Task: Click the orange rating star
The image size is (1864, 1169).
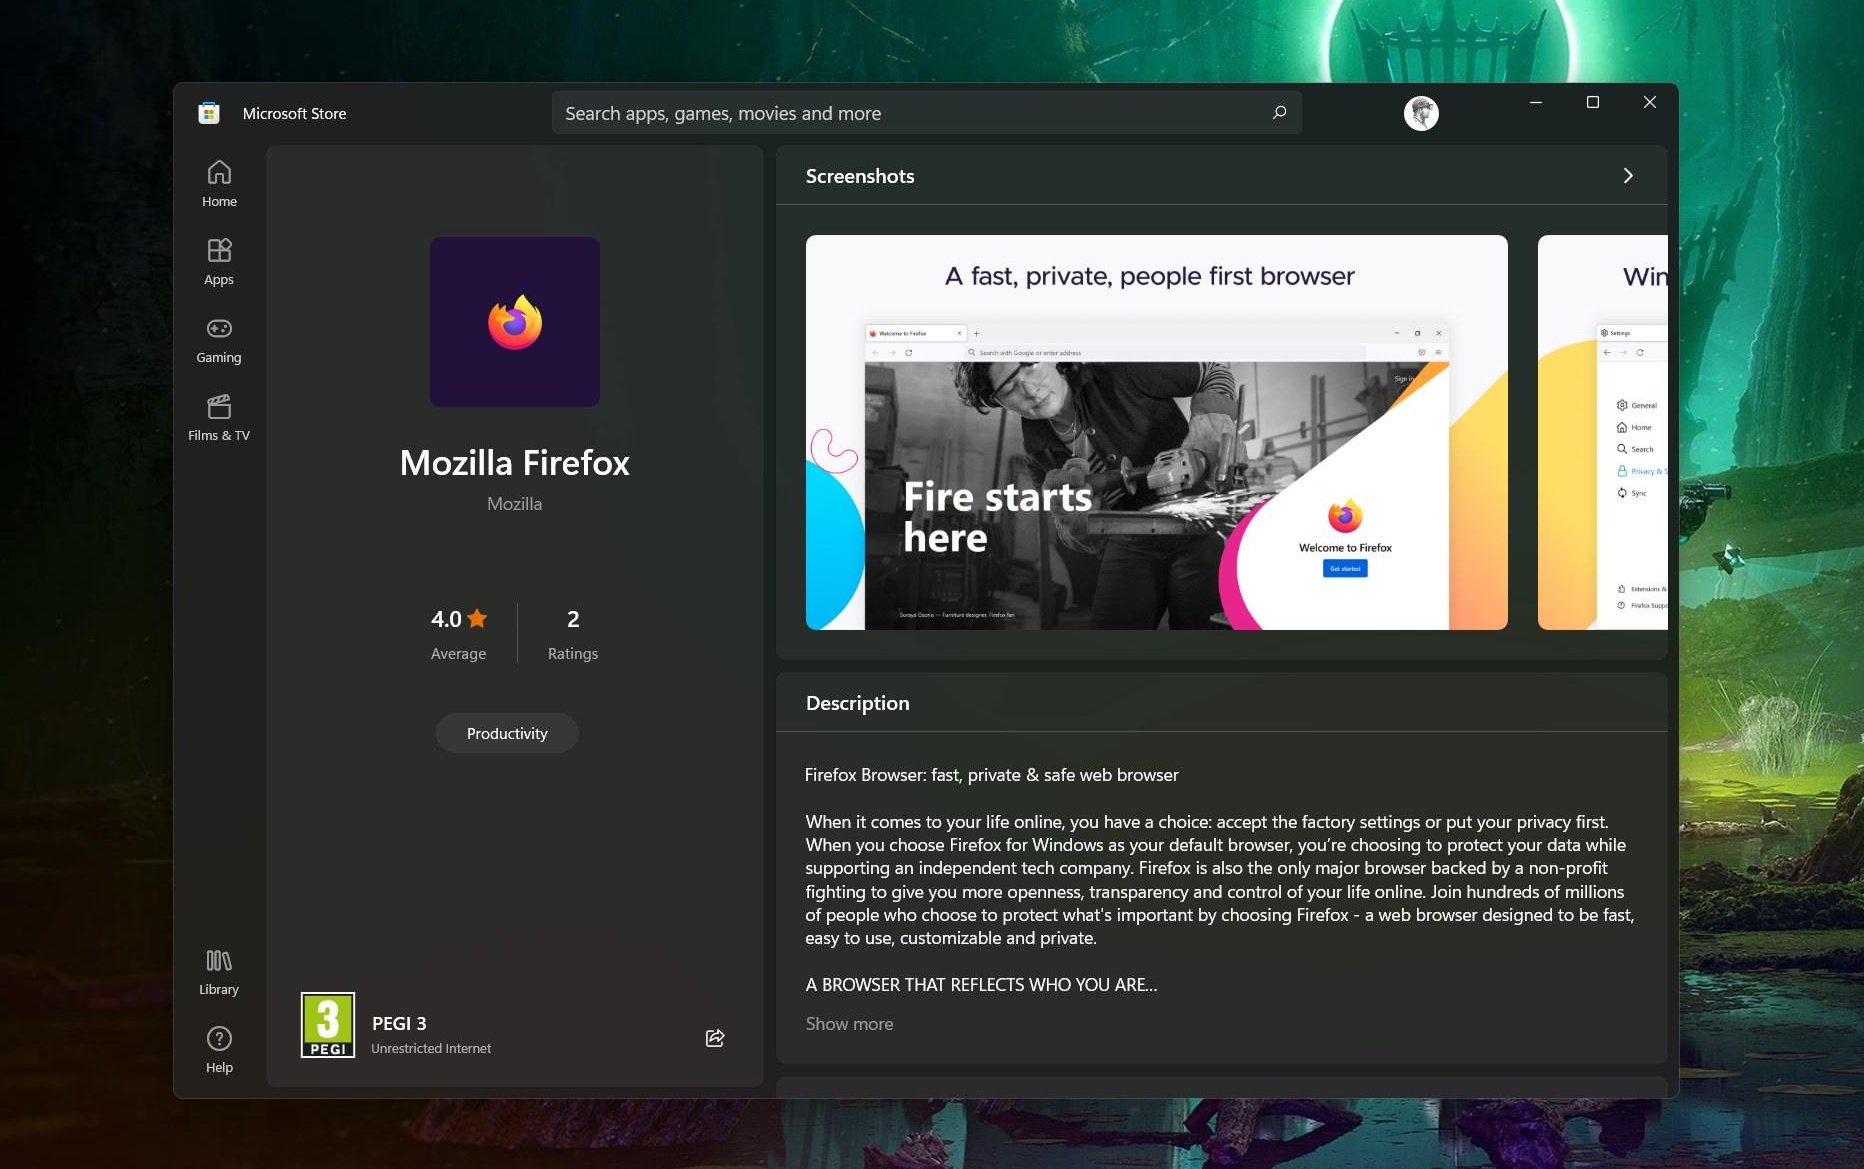Action: [477, 618]
